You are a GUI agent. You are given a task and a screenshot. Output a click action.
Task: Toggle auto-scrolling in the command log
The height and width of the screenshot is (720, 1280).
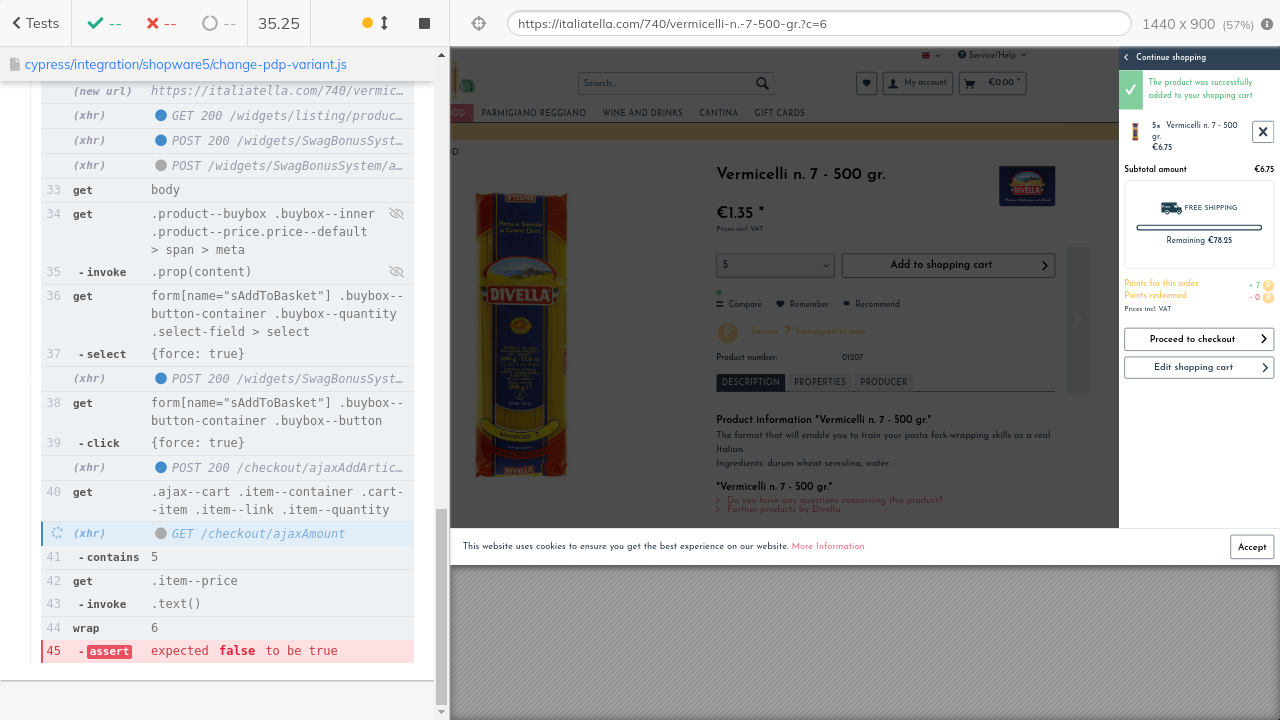click(376, 23)
